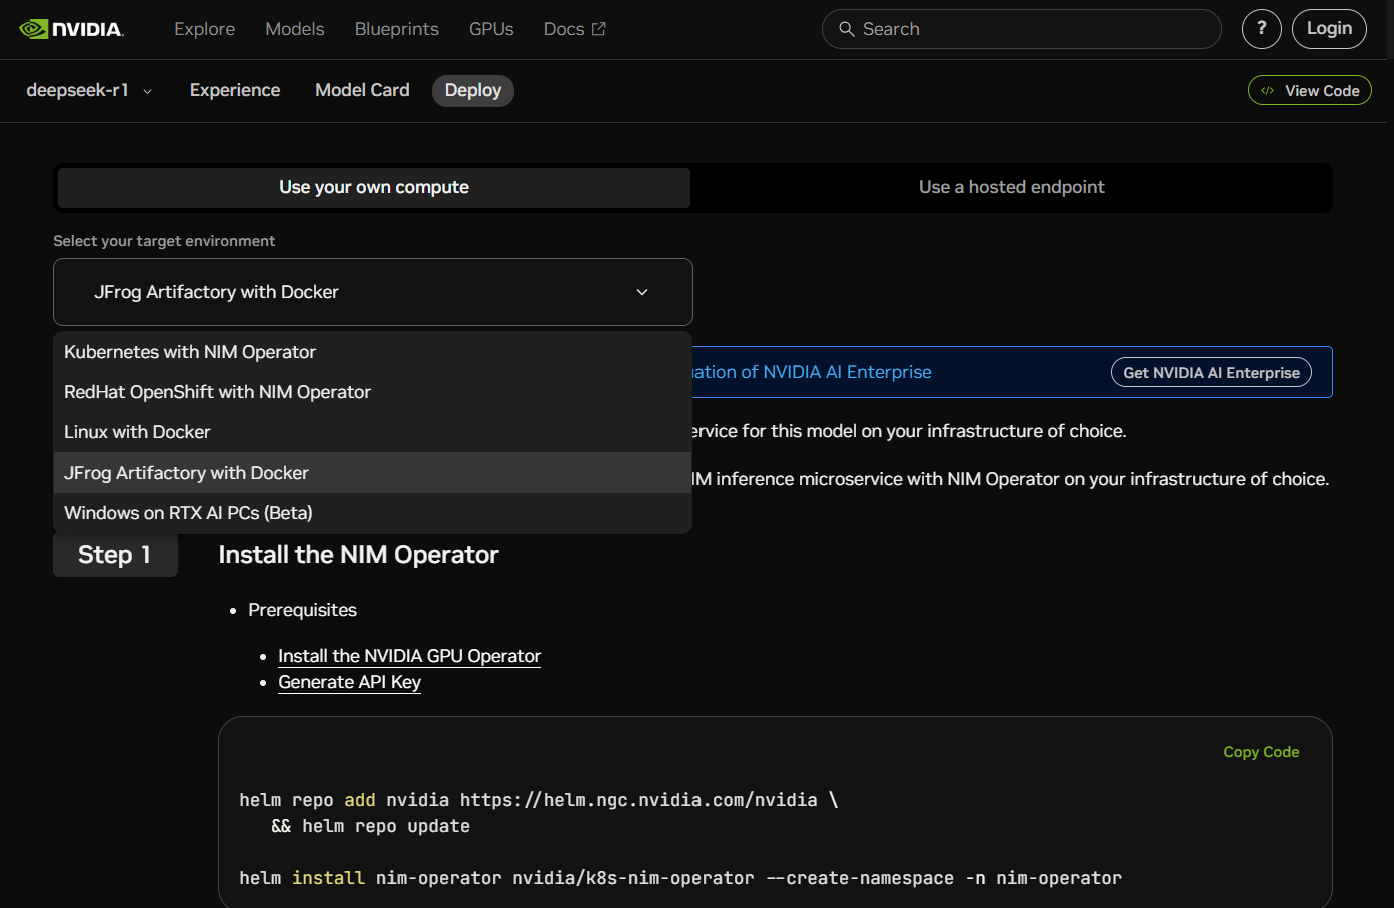Expand the deepseek-r1 model chevron
The height and width of the screenshot is (908, 1394).
[148, 91]
